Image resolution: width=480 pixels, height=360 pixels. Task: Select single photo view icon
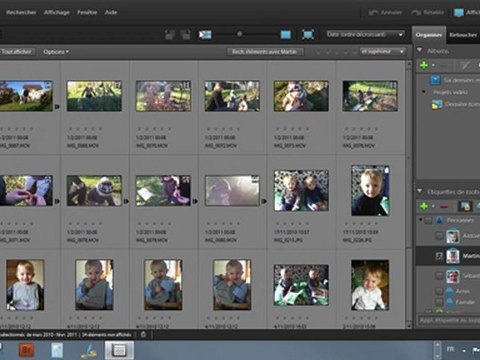285,34
